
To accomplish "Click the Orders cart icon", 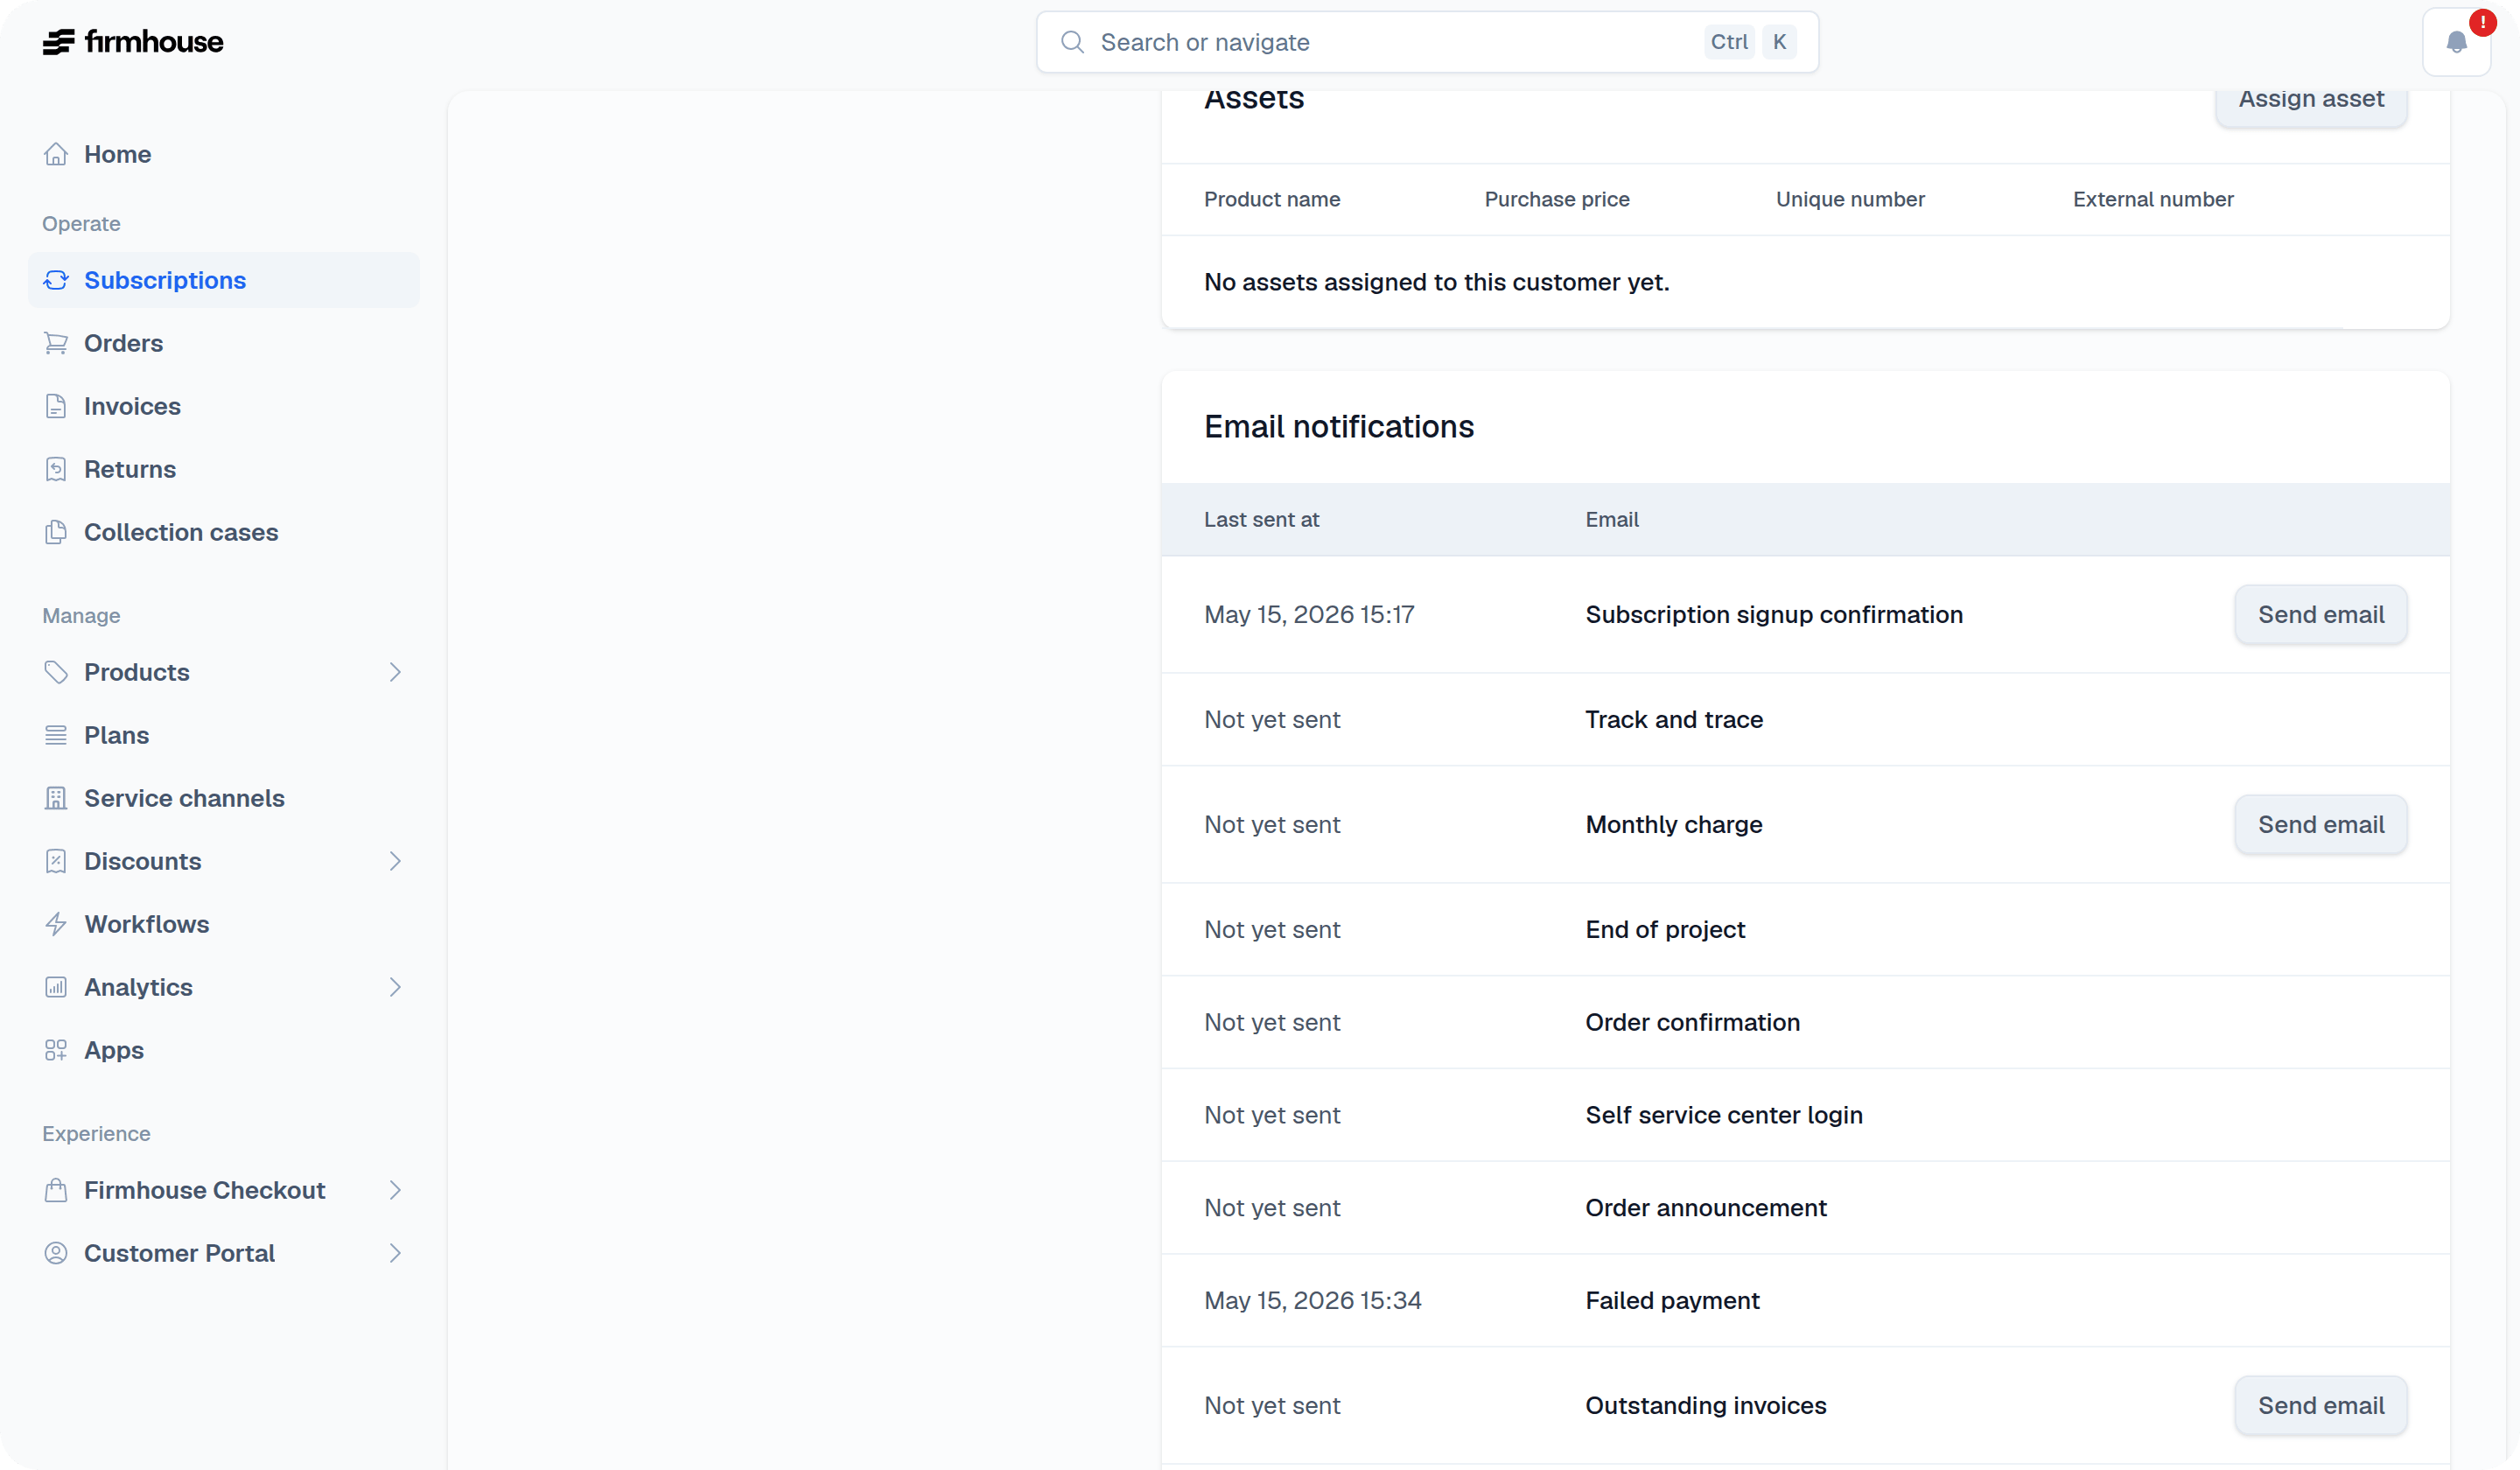I will tap(56, 343).
